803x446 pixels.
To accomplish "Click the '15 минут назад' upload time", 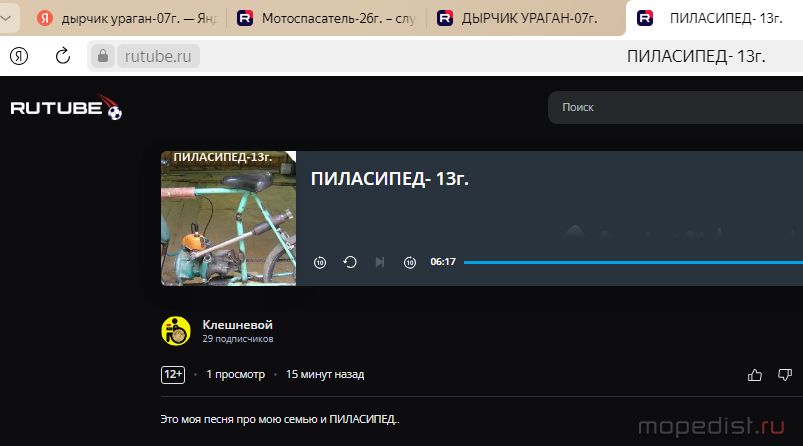I will click(325, 374).
